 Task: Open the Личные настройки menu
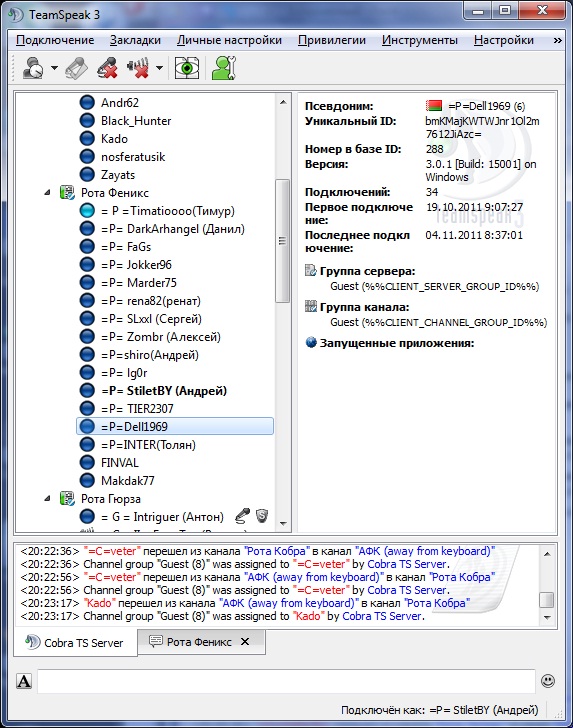coord(229,40)
